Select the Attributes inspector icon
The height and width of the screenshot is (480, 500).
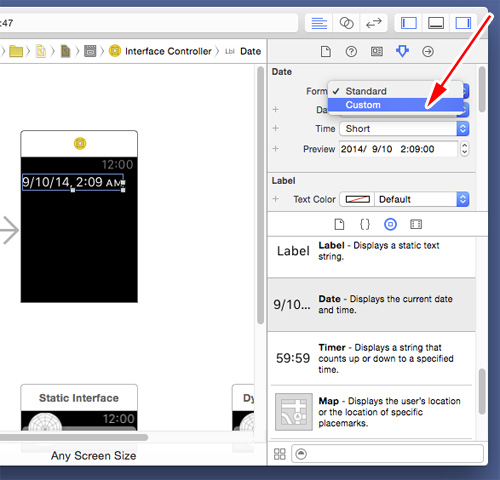coord(402,52)
